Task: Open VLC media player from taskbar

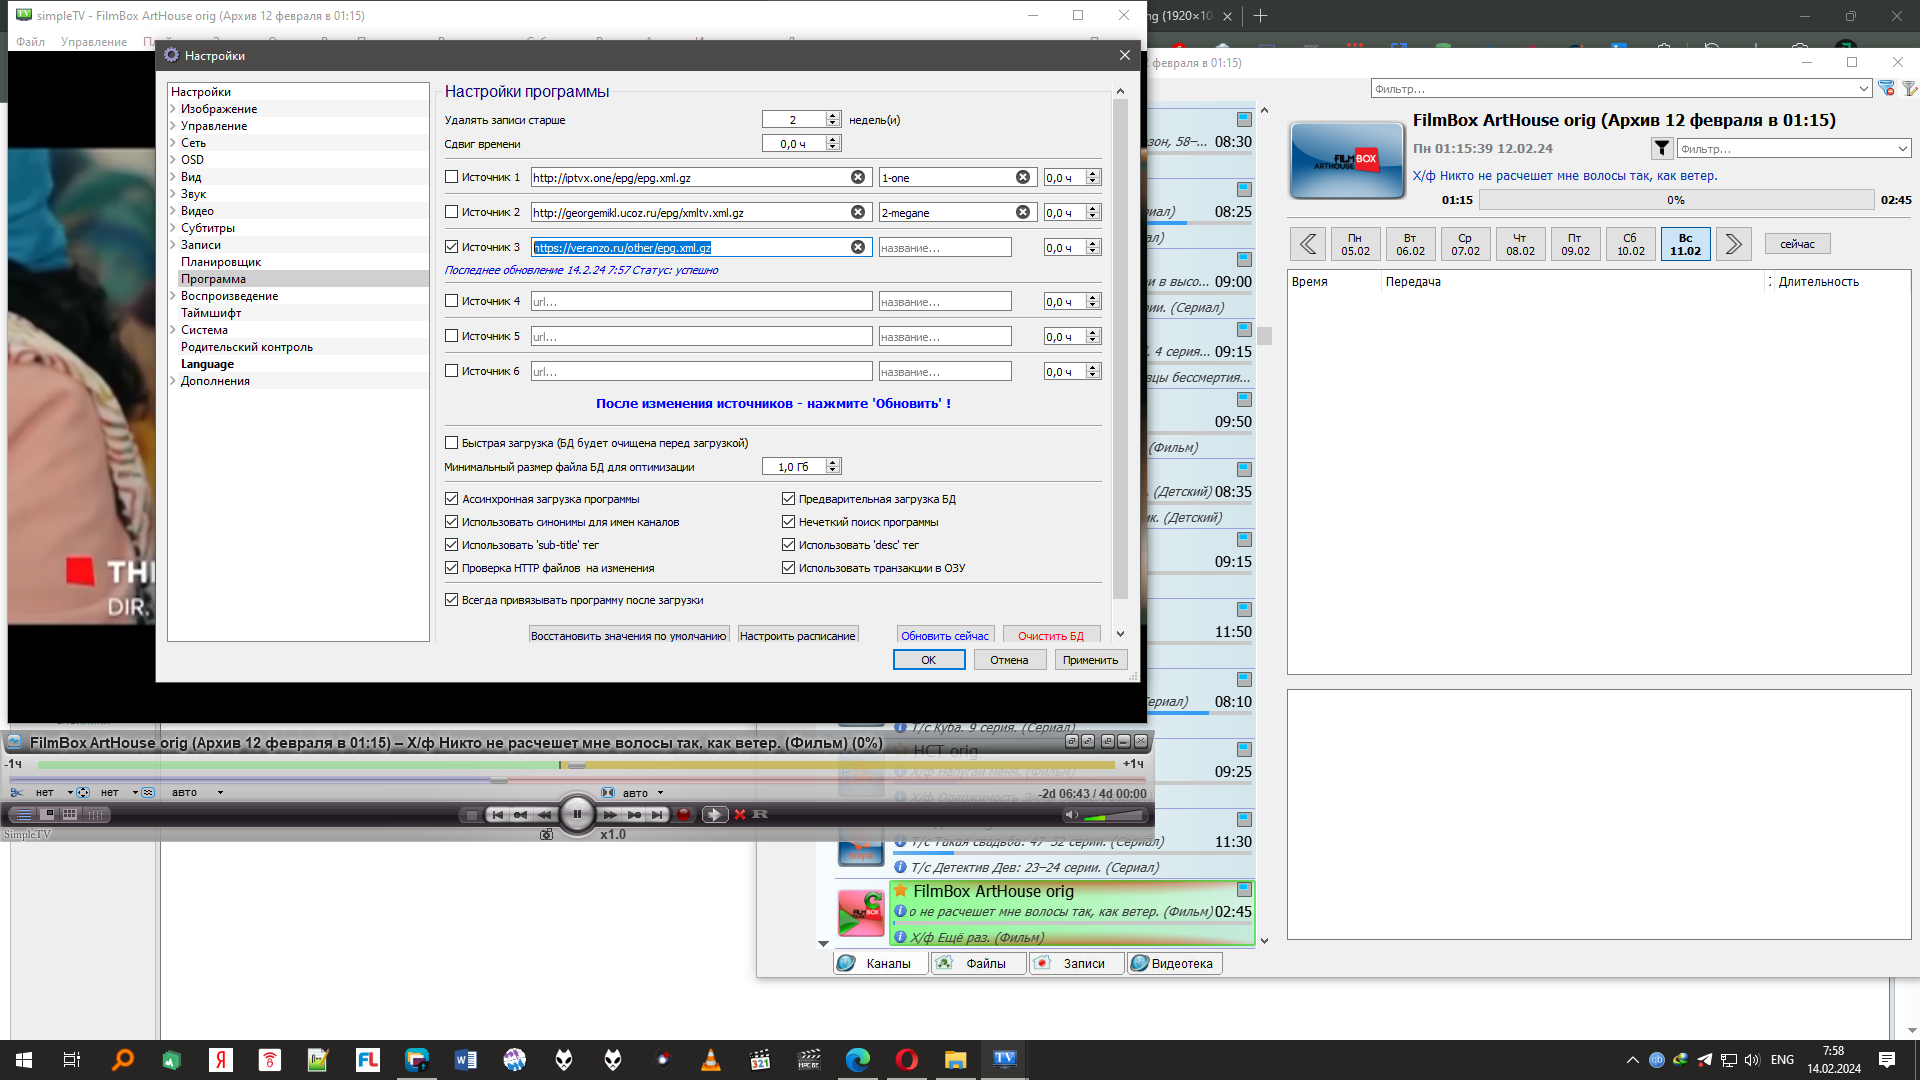Action: [711, 1060]
